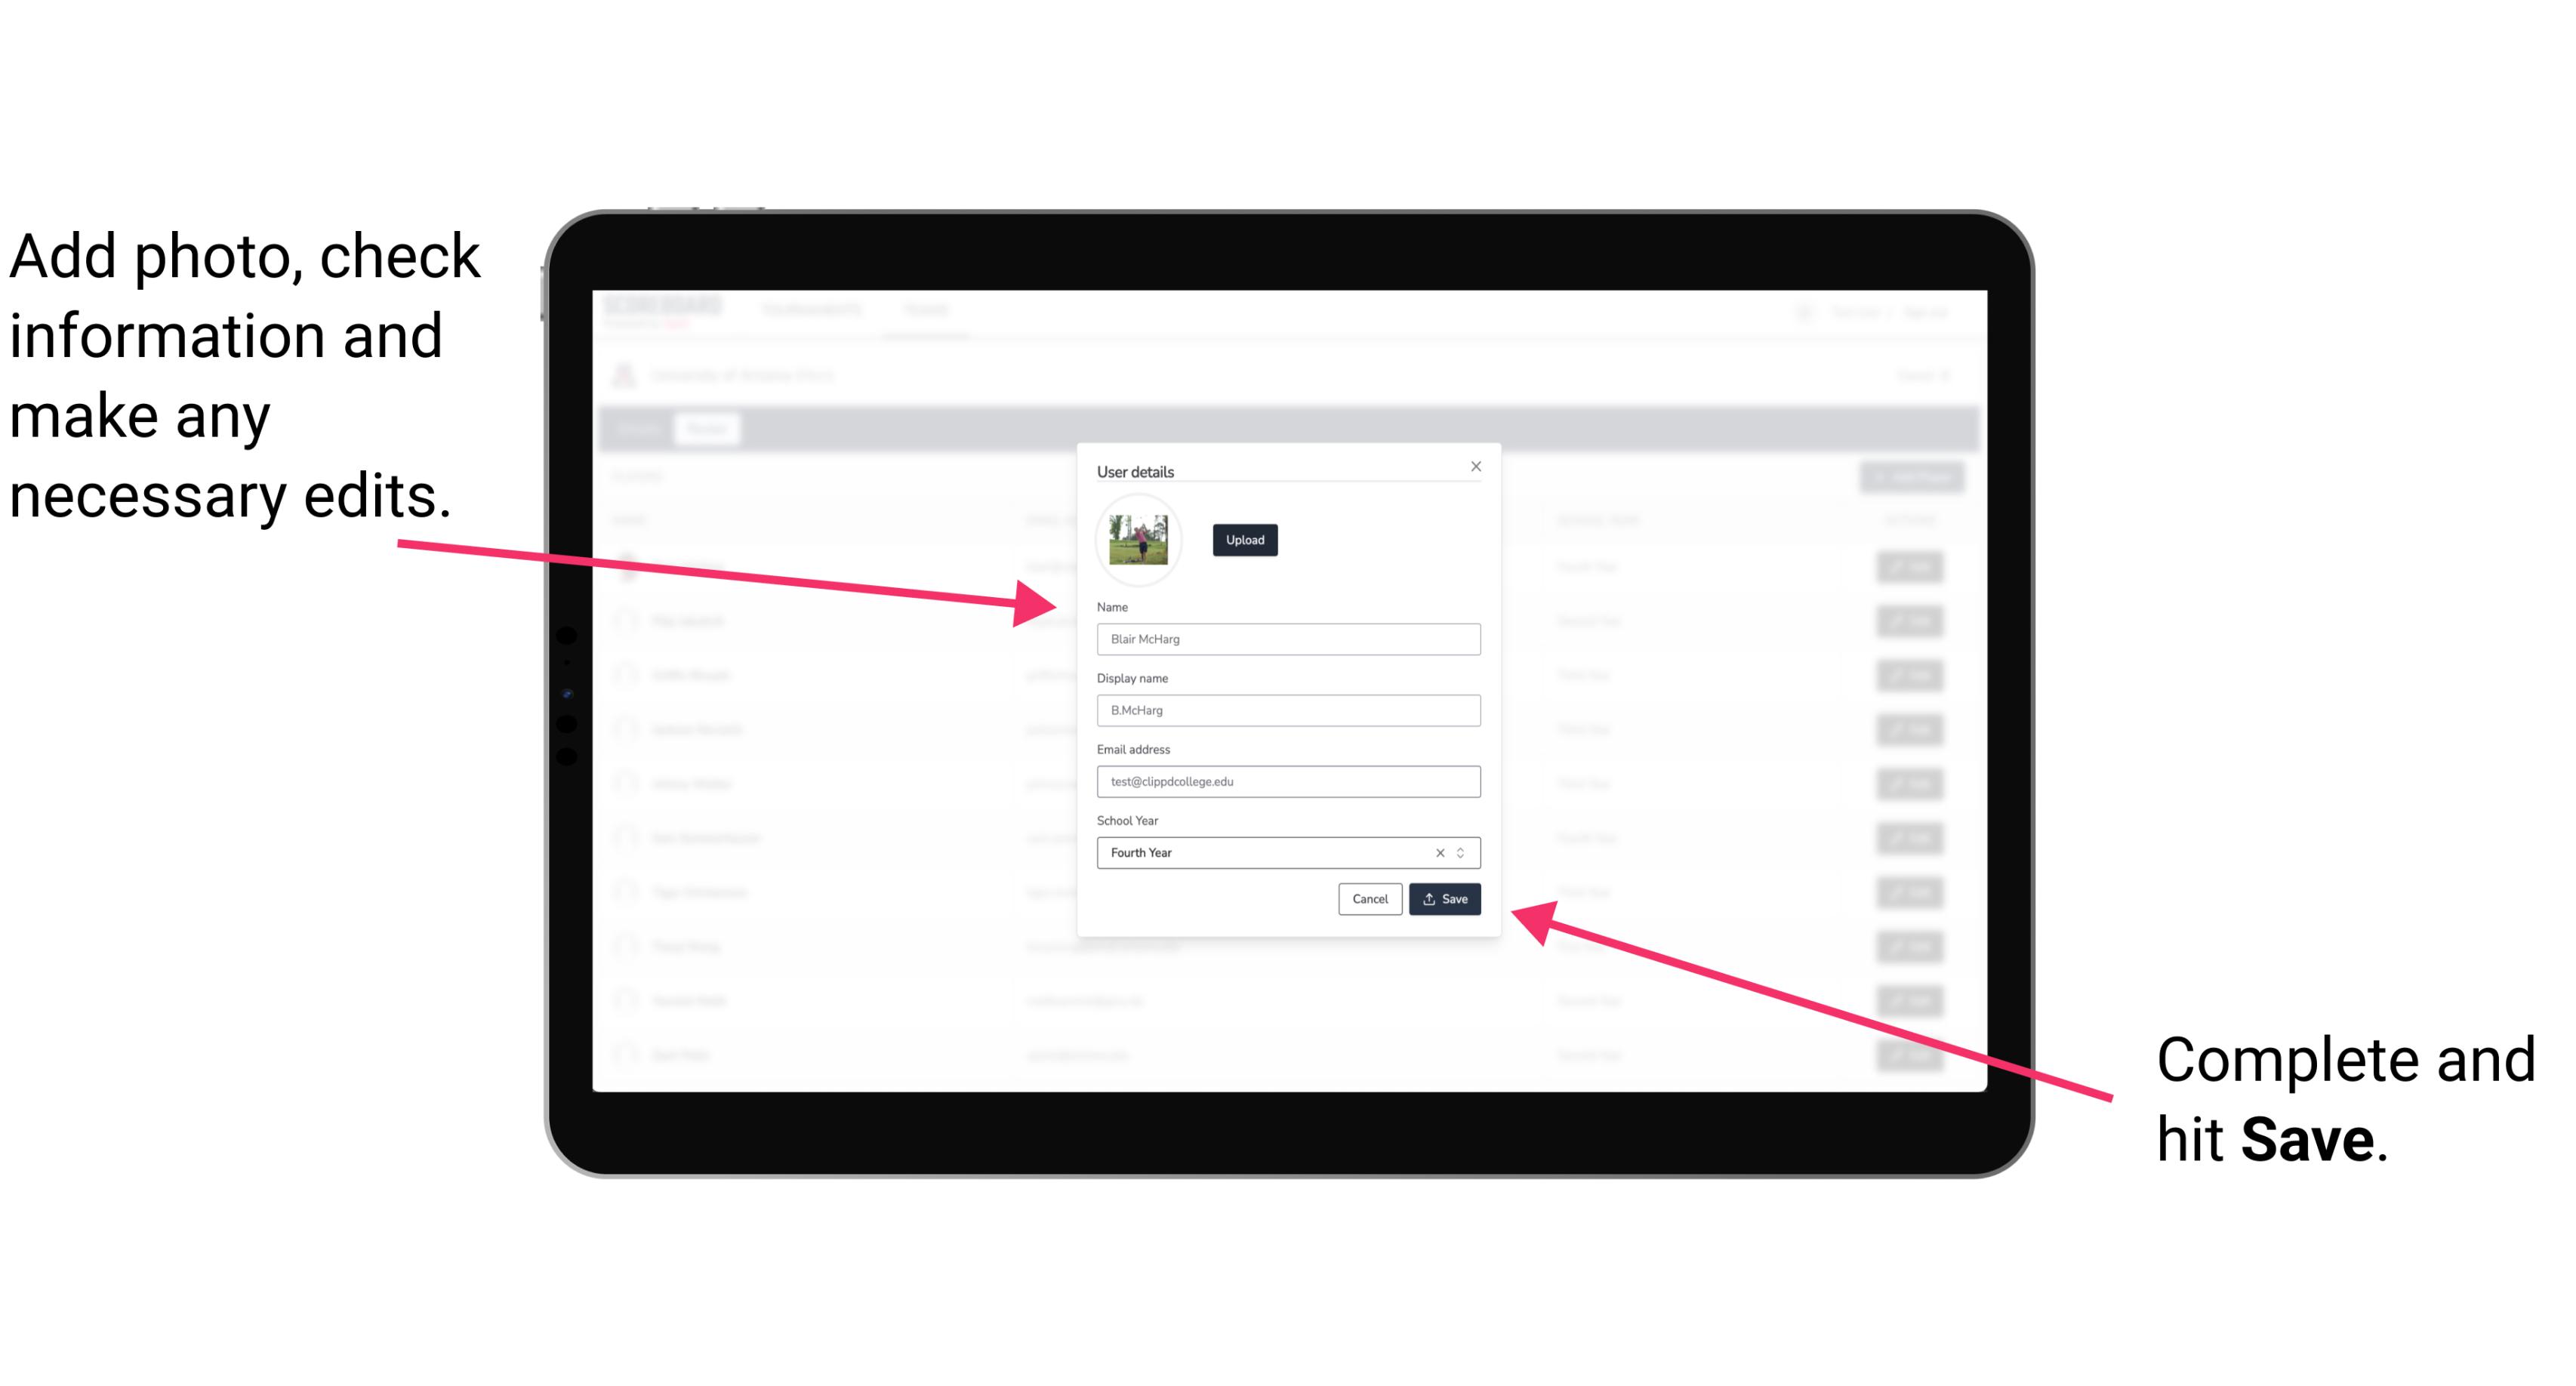Click the Email address input field
Image resolution: width=2576 pixels, height=1386 pixels.
[1289, 780]
